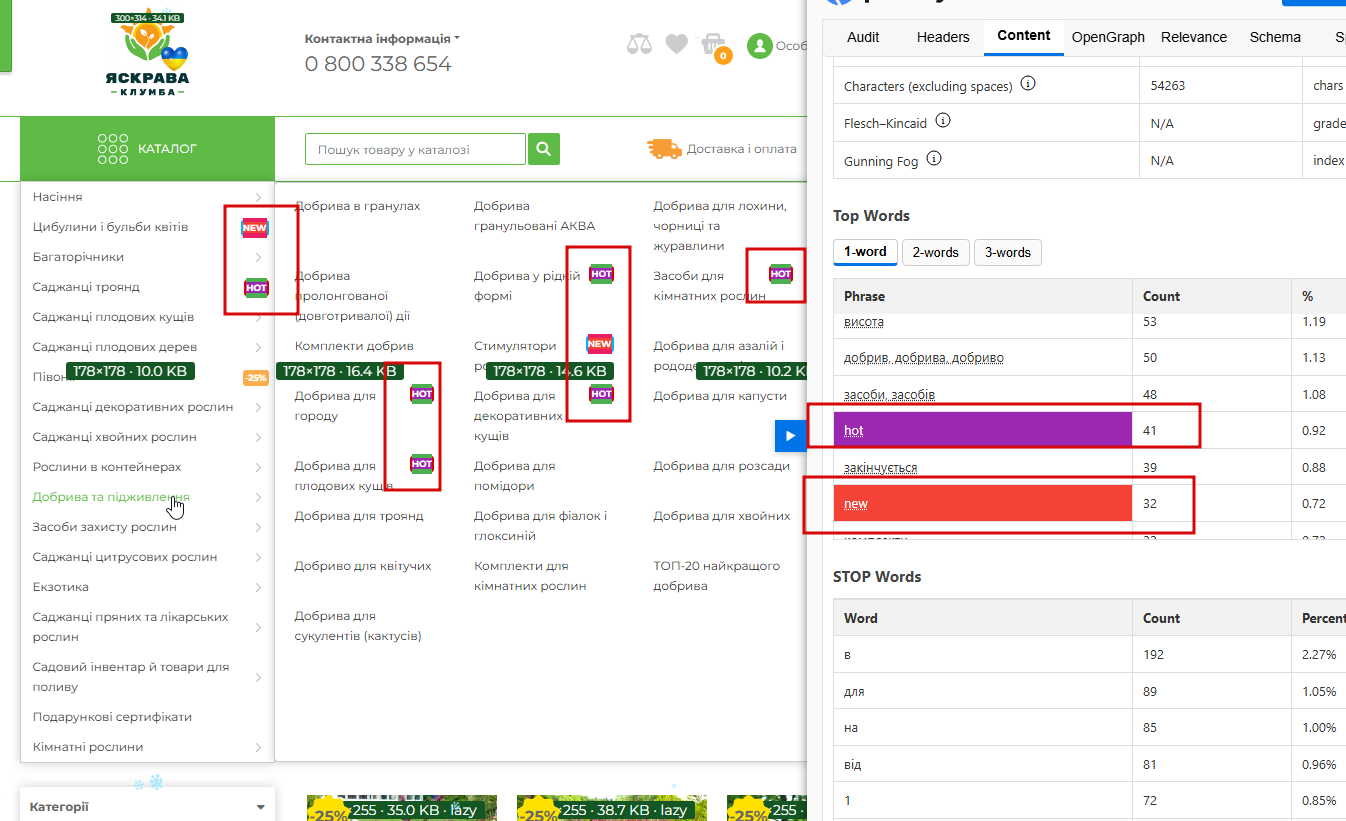1346x821 pixels.
Task: Click NEW badge beside Цибулини і бульби квітів
Action: pos(255,227)
